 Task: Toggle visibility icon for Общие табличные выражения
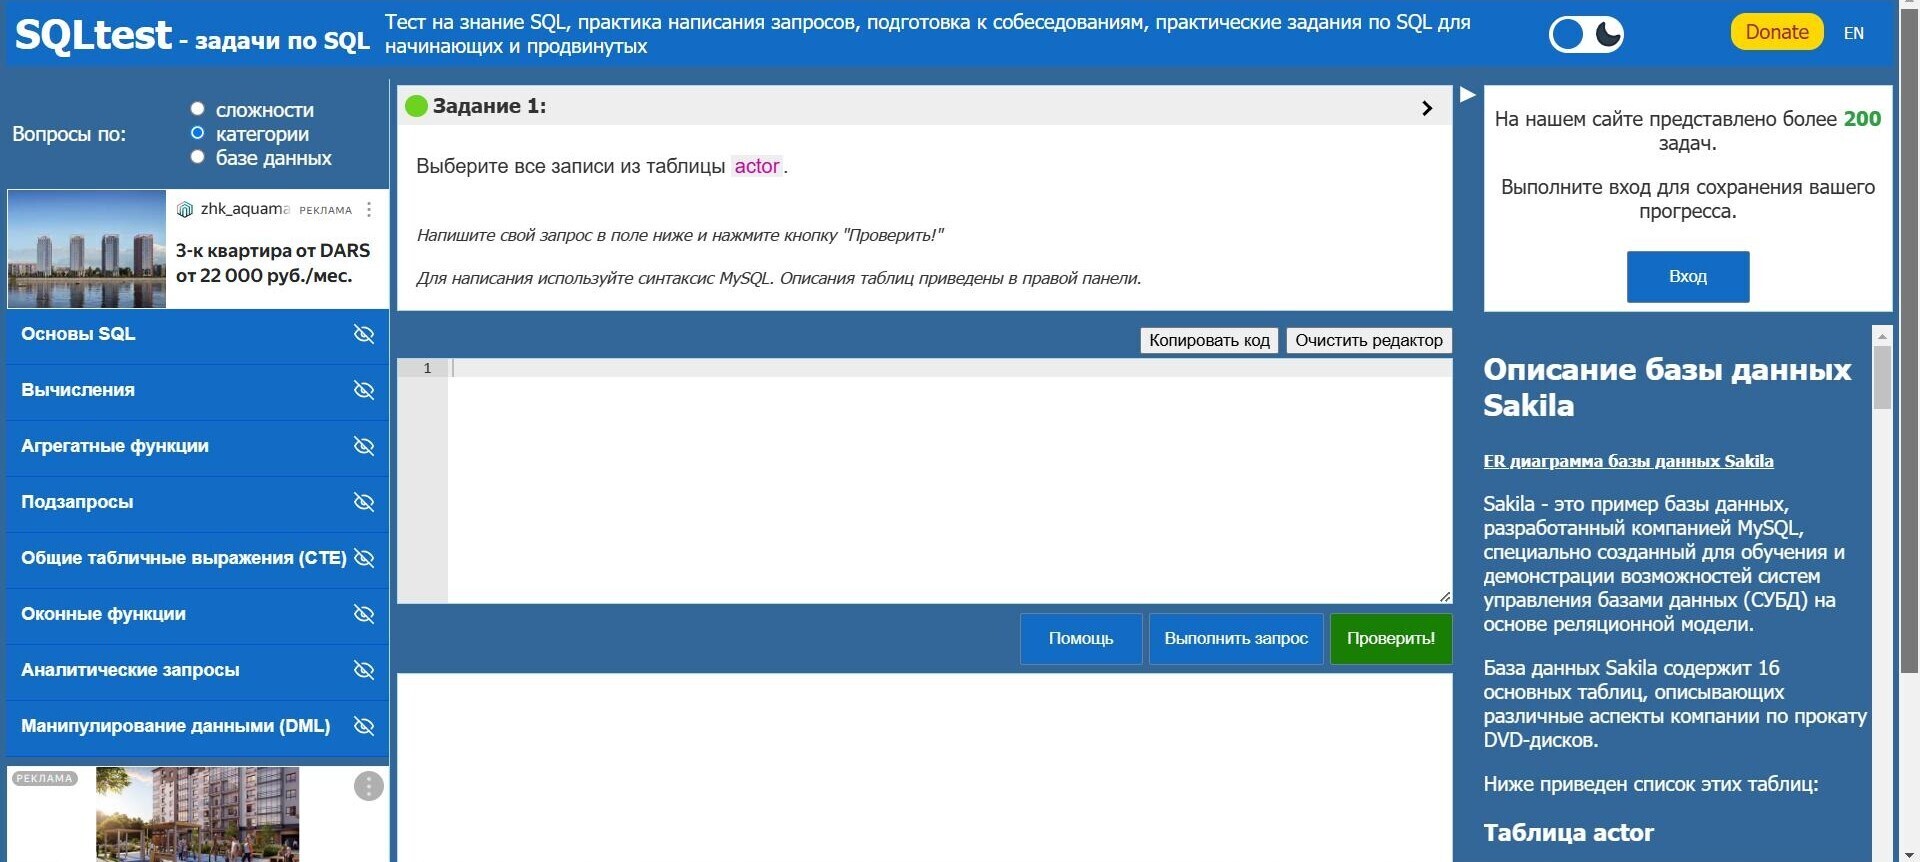tap(364, 558)
